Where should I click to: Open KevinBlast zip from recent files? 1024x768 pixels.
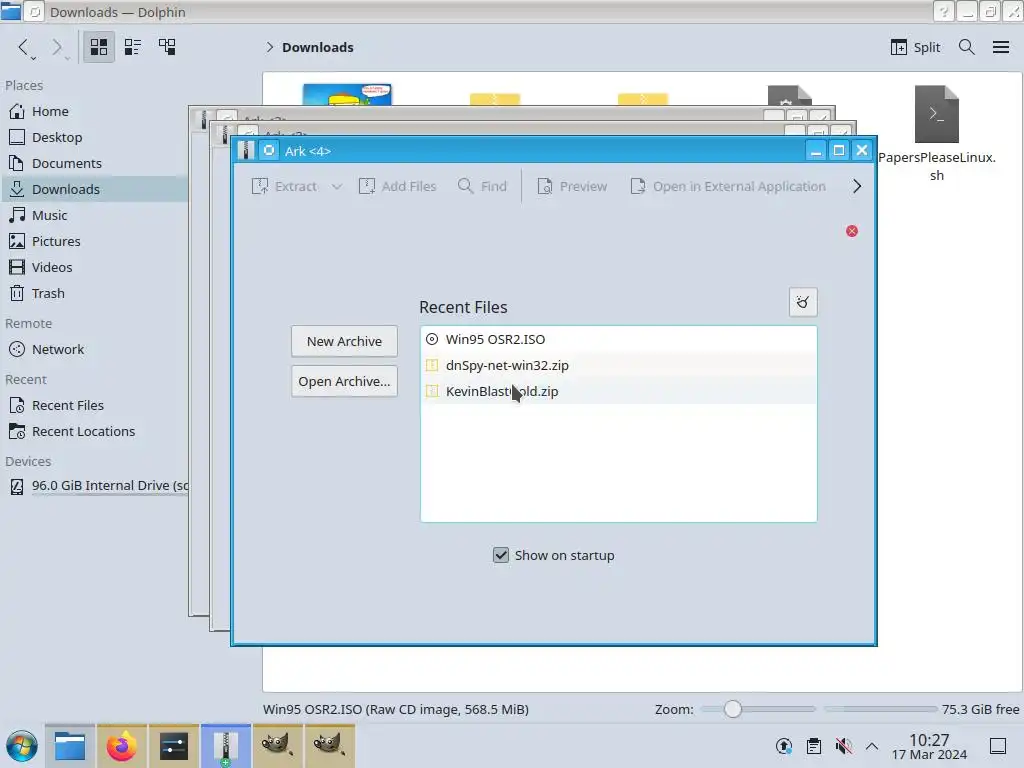(618, 392)
